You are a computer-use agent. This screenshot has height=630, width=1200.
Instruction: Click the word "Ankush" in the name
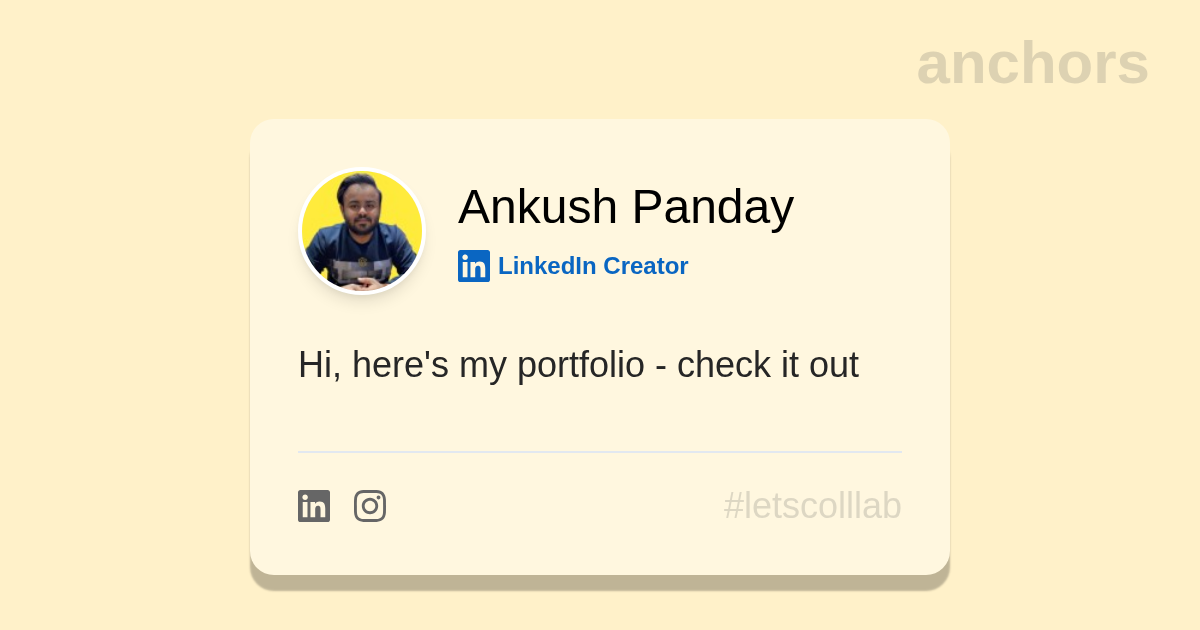[538, 207]
